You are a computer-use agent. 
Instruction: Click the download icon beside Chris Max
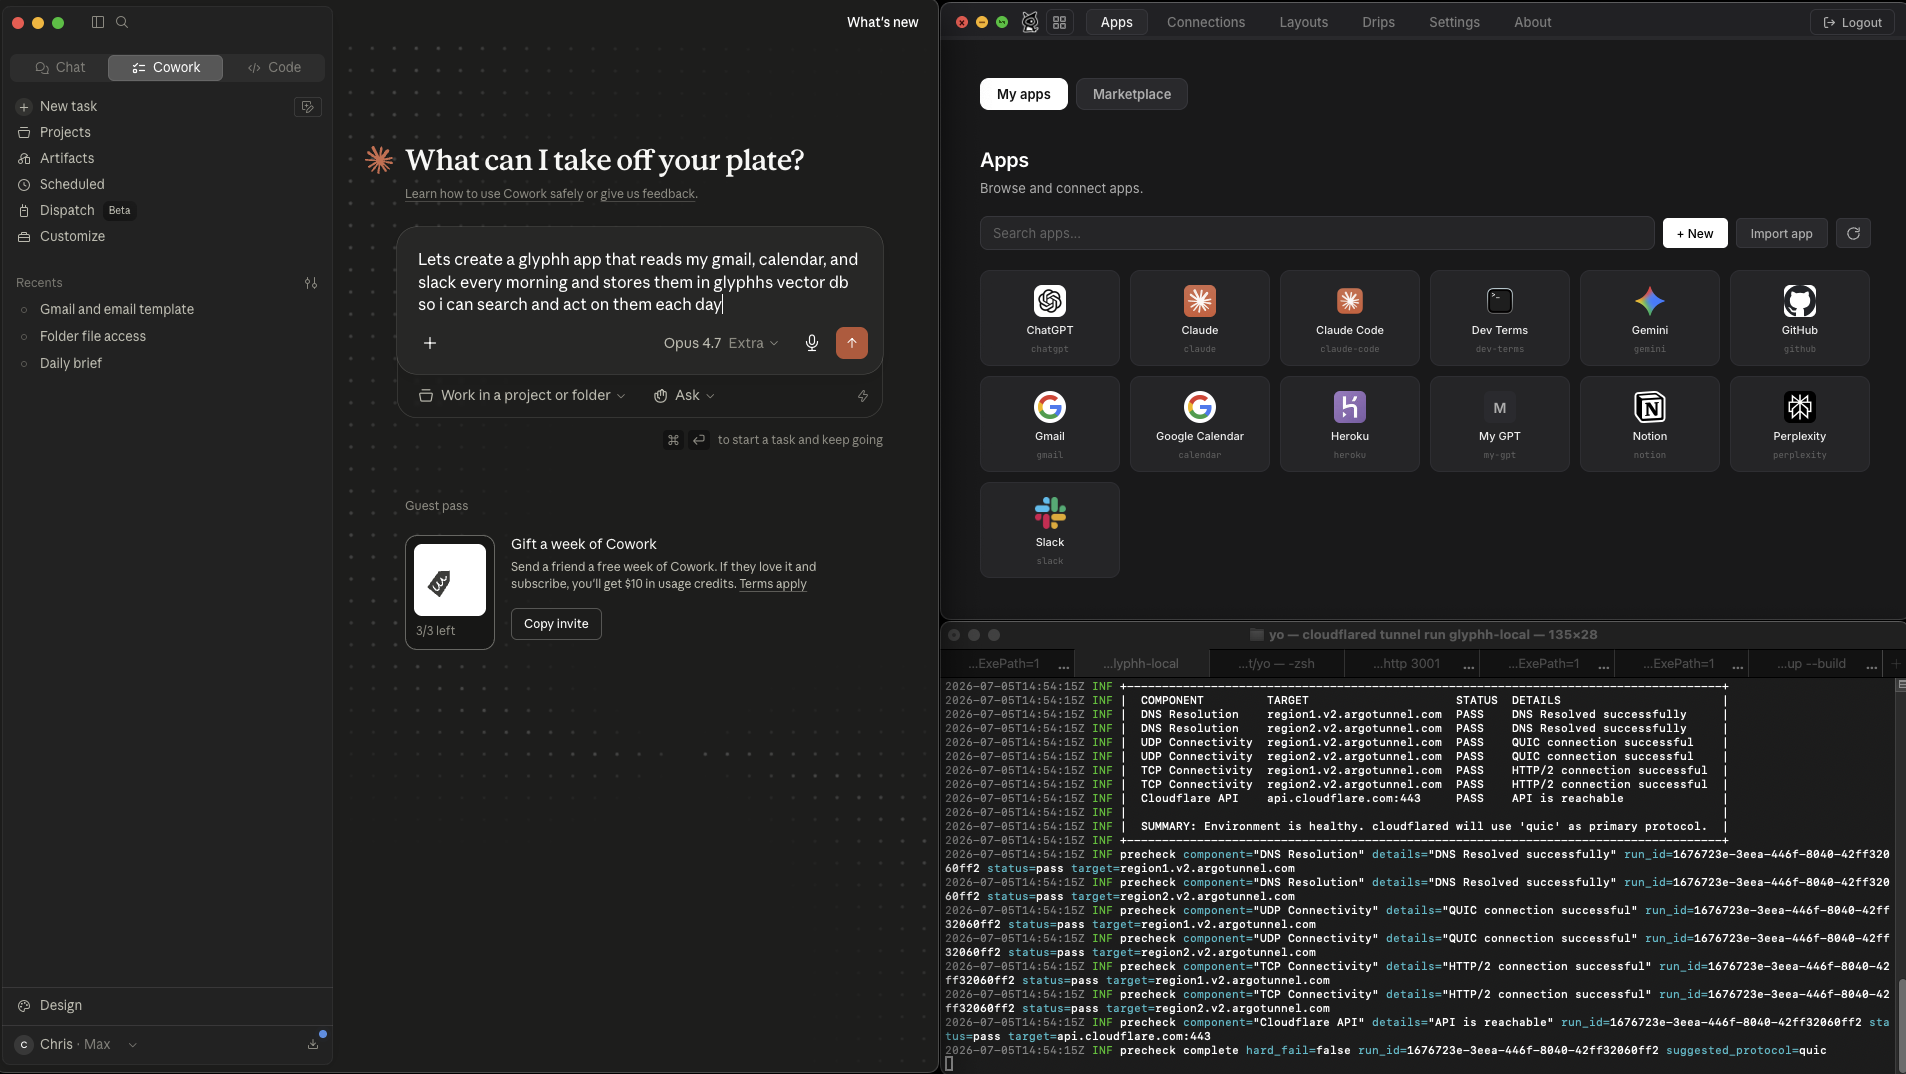click(313, 1044)
